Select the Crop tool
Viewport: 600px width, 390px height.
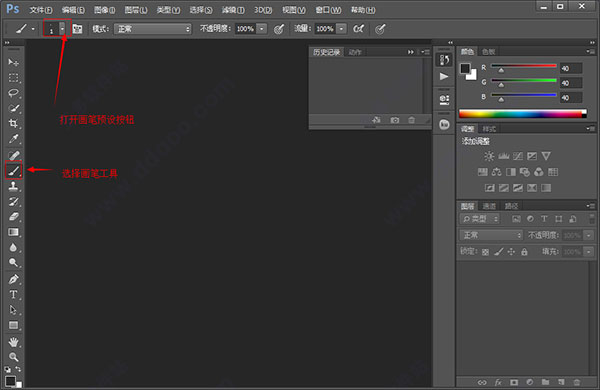coord(13,123)
